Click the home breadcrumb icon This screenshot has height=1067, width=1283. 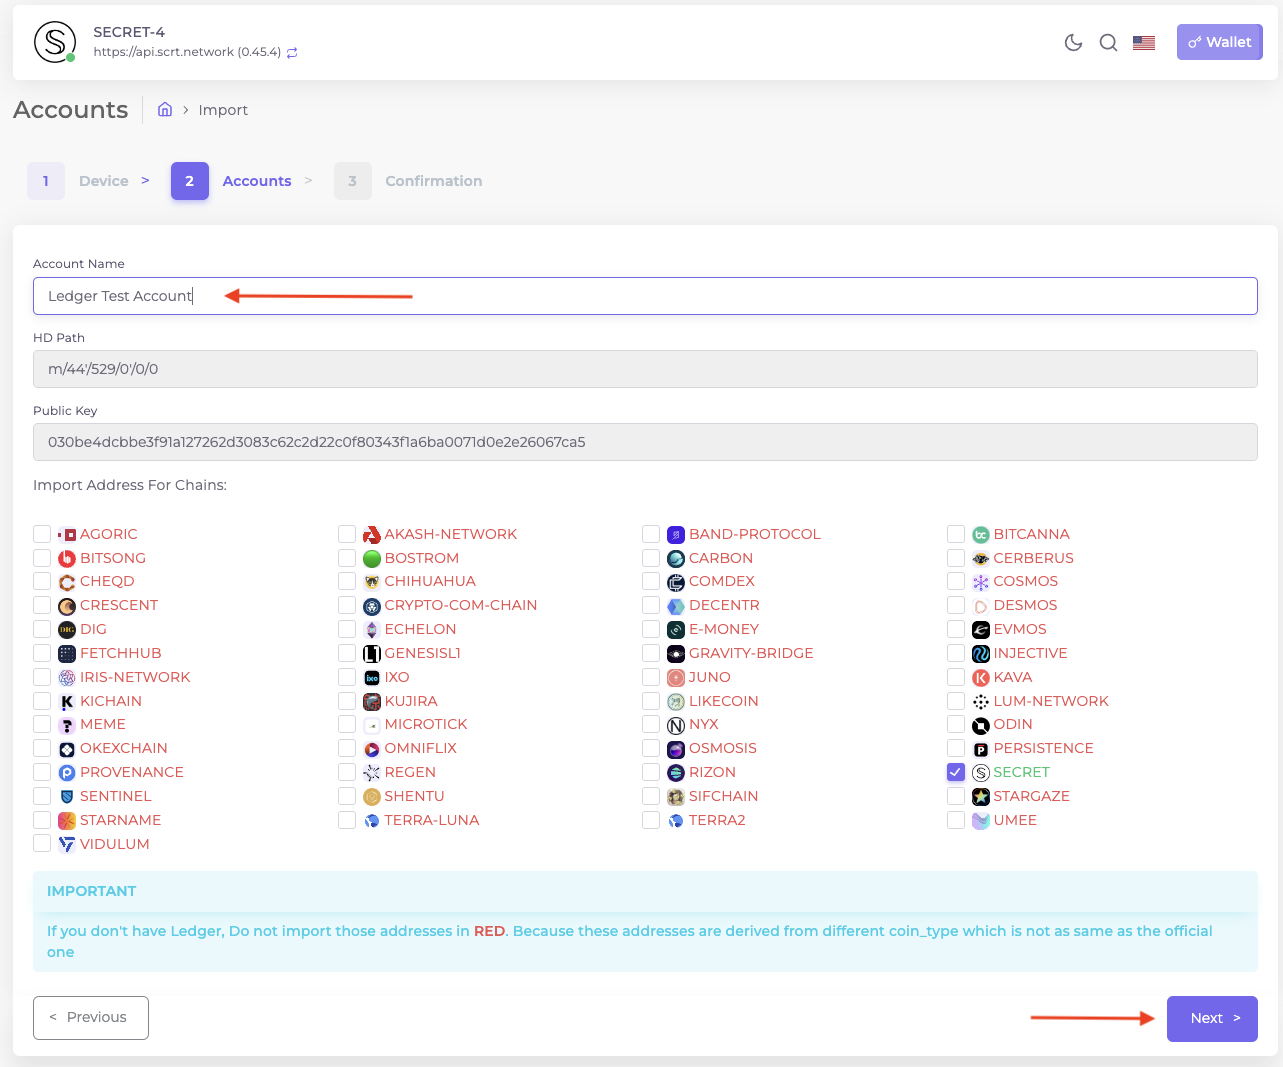pos(165,110)
